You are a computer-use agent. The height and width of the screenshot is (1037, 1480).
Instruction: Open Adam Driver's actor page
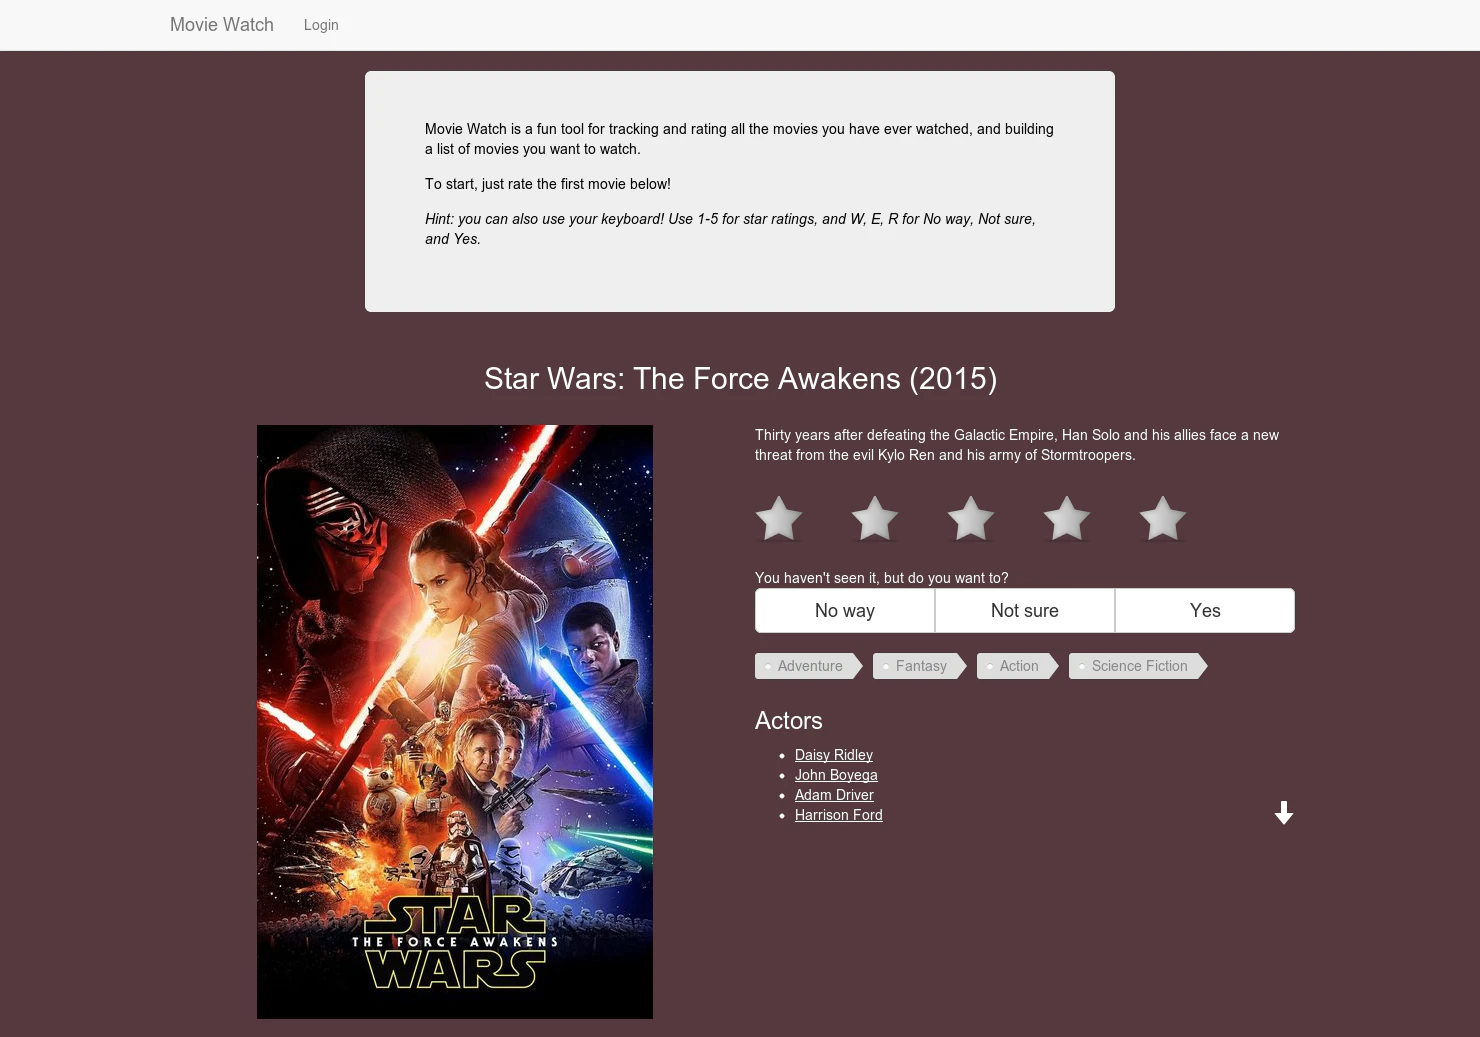pyautogui.click(x=834, y=795)
